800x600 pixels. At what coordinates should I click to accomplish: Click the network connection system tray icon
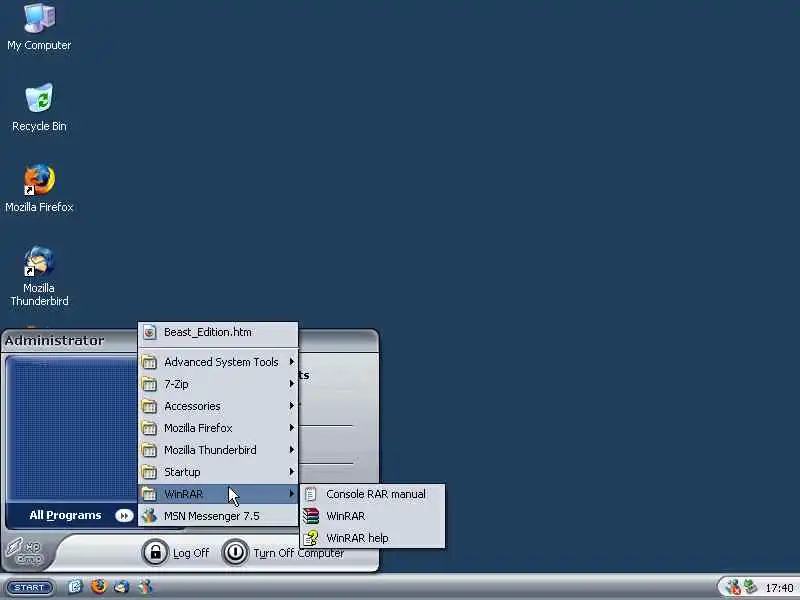(x=750, y=587)
